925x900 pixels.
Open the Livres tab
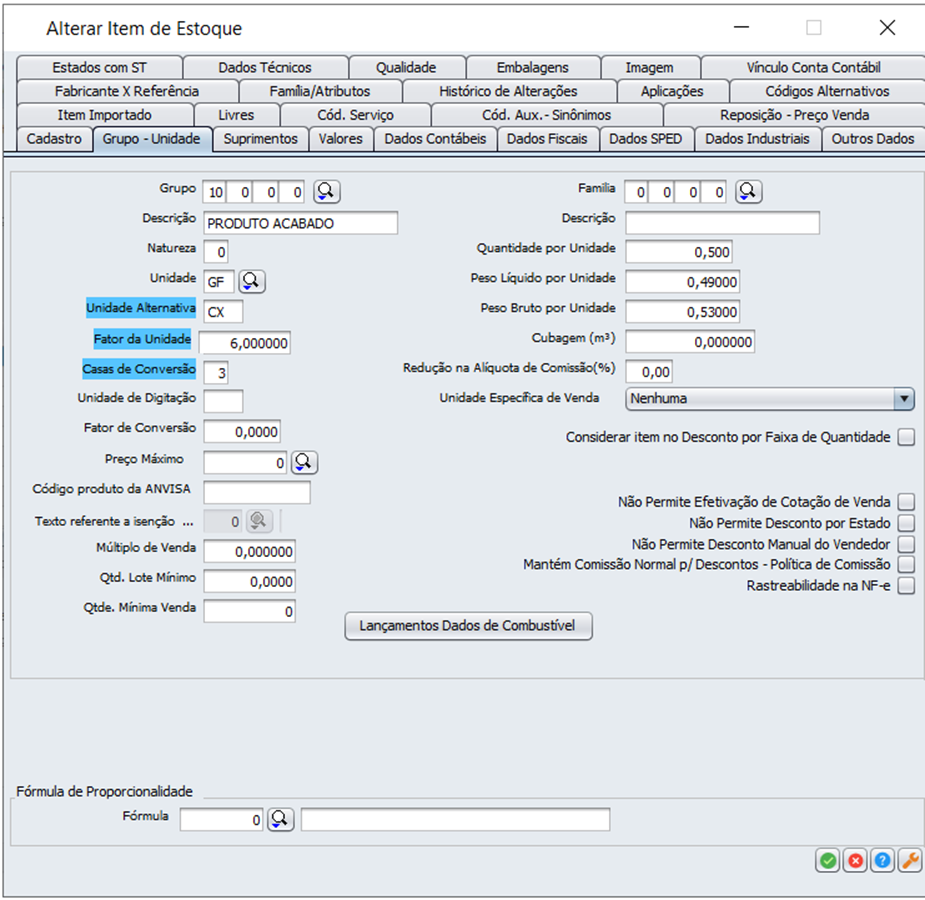[x=236, y=115]
